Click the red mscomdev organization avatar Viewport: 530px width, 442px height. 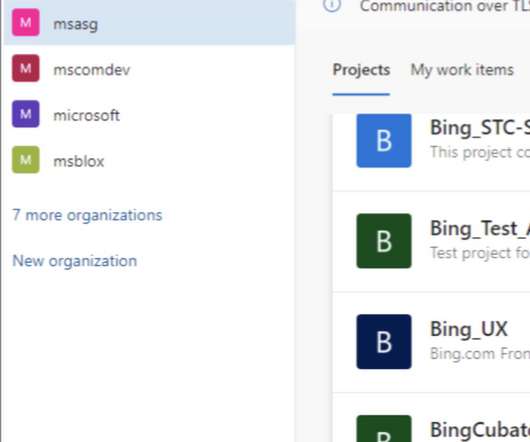click(26, 68)
